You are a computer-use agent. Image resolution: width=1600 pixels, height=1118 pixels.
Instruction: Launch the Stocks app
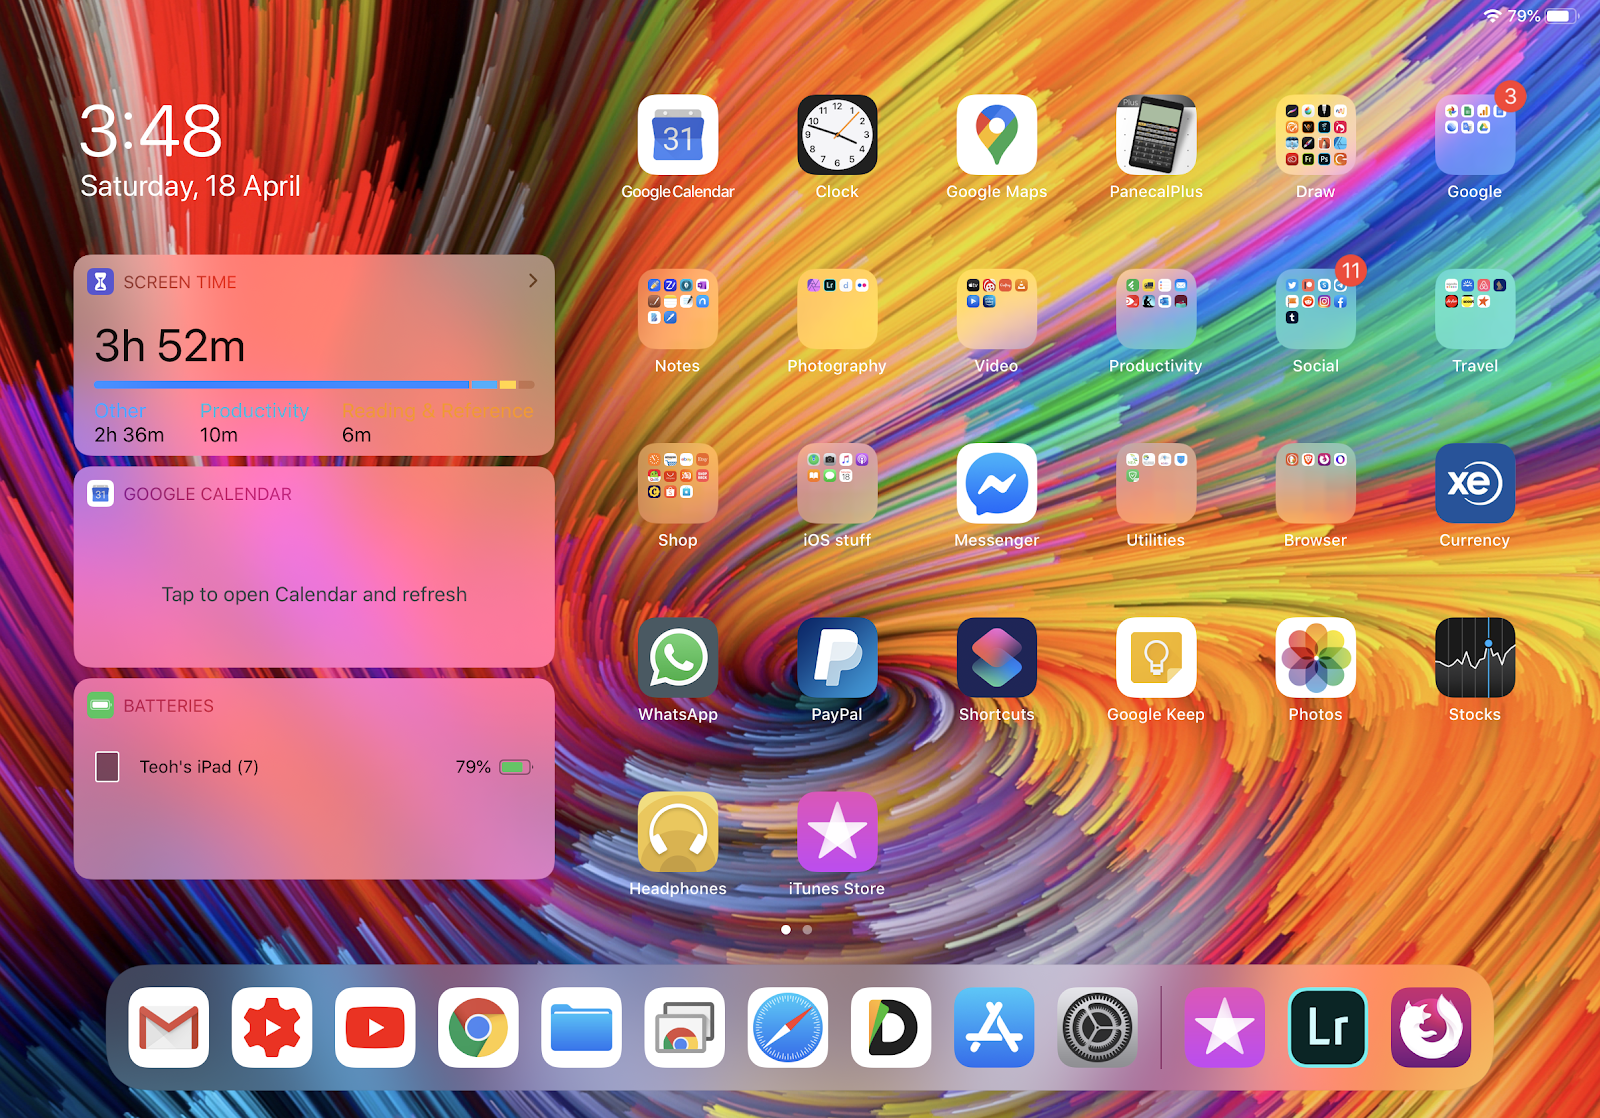click(1475, 657)
